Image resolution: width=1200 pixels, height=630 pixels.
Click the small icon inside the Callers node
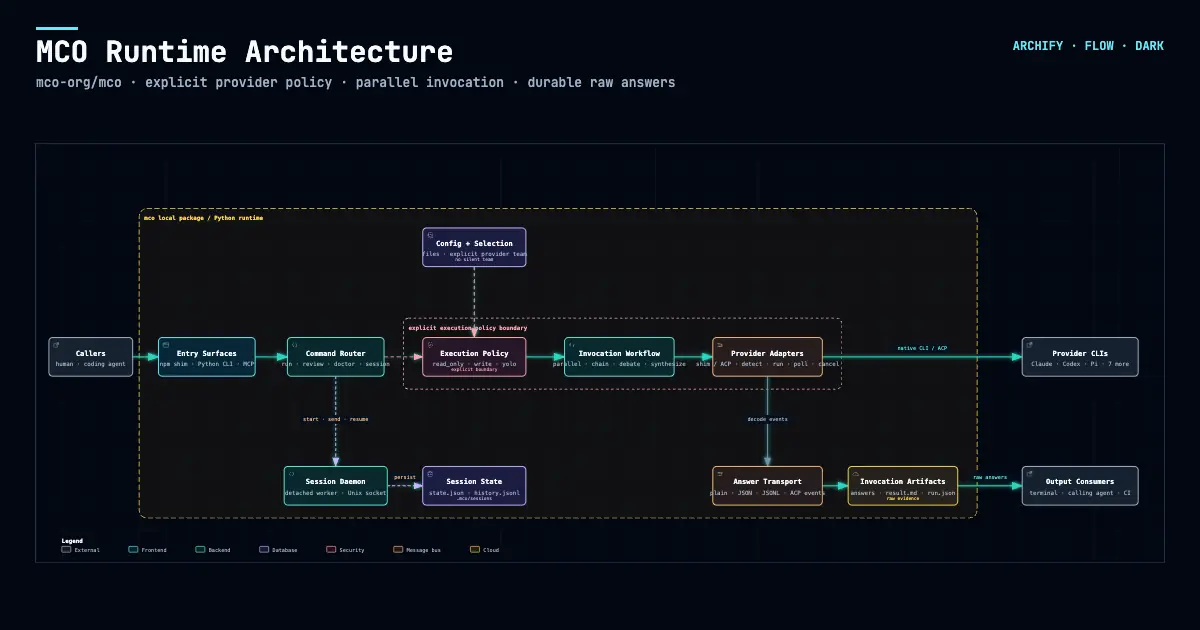pyautogui.click(x=55, y=344)
